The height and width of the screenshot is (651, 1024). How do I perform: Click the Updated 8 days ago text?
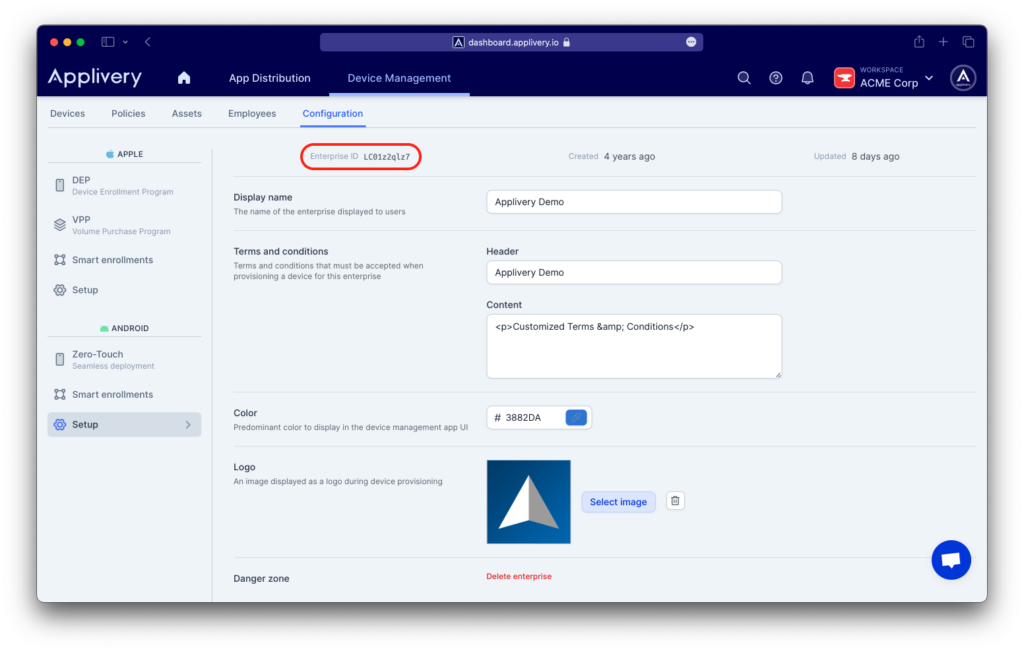(x=856, y=156)
